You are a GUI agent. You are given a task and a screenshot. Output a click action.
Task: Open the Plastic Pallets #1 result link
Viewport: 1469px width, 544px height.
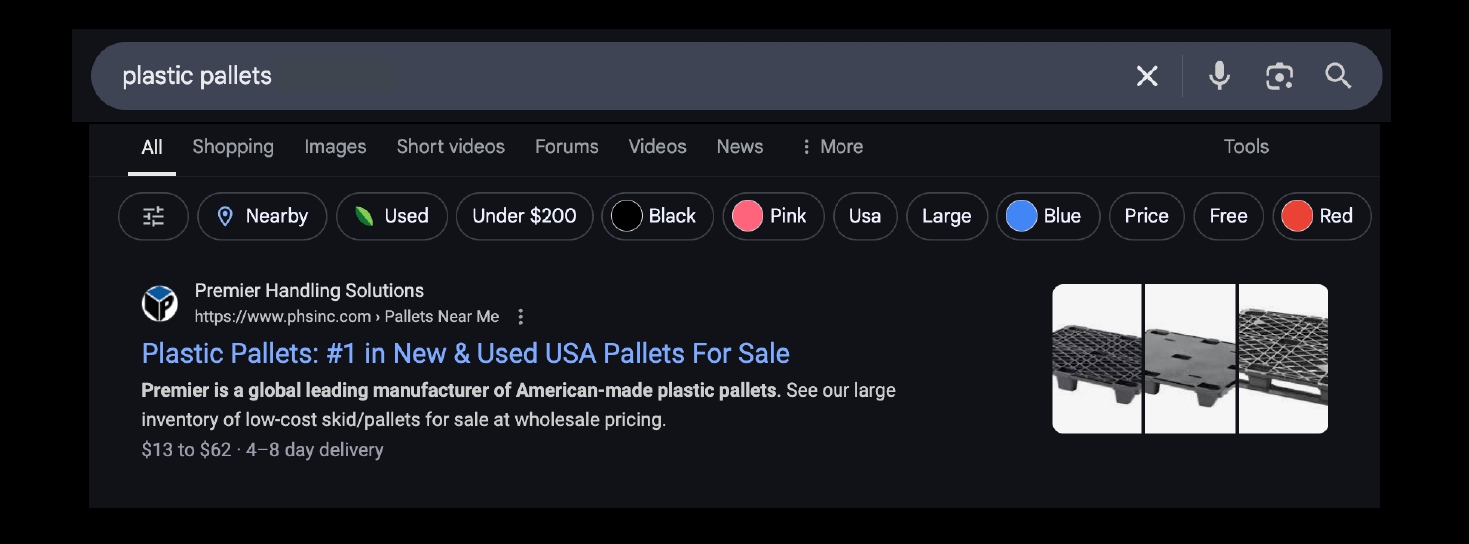click(466, 353)
